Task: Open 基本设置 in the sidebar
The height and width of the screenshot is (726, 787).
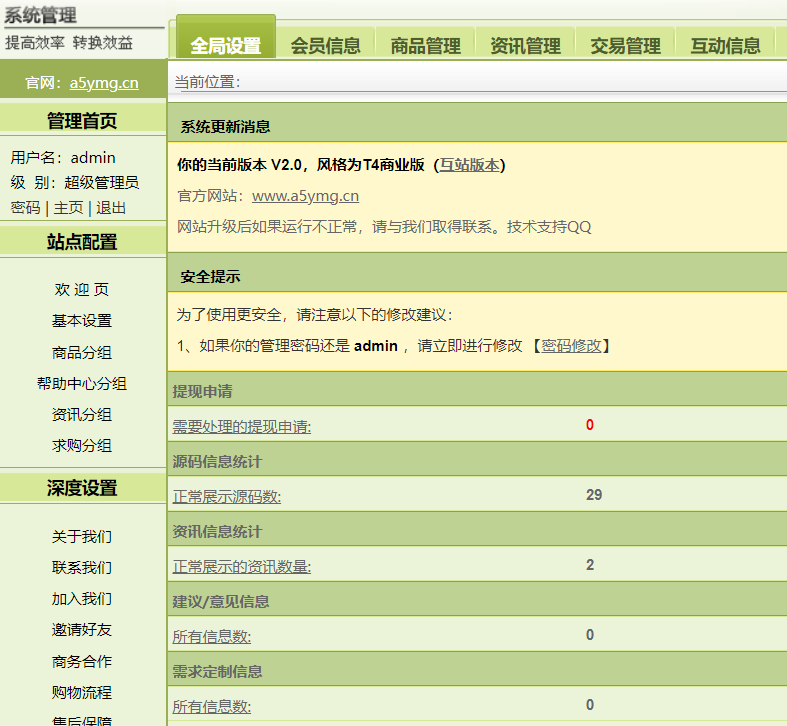Action: (x=82, y=321)
